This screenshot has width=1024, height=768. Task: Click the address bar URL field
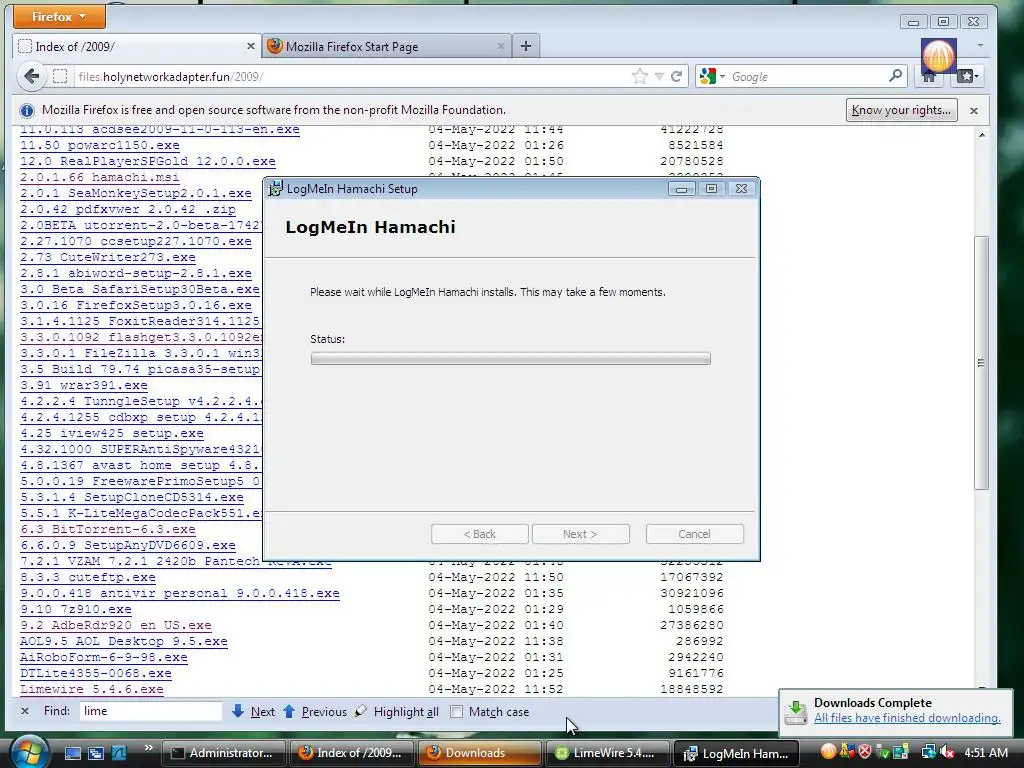click(x=353, y=76)
